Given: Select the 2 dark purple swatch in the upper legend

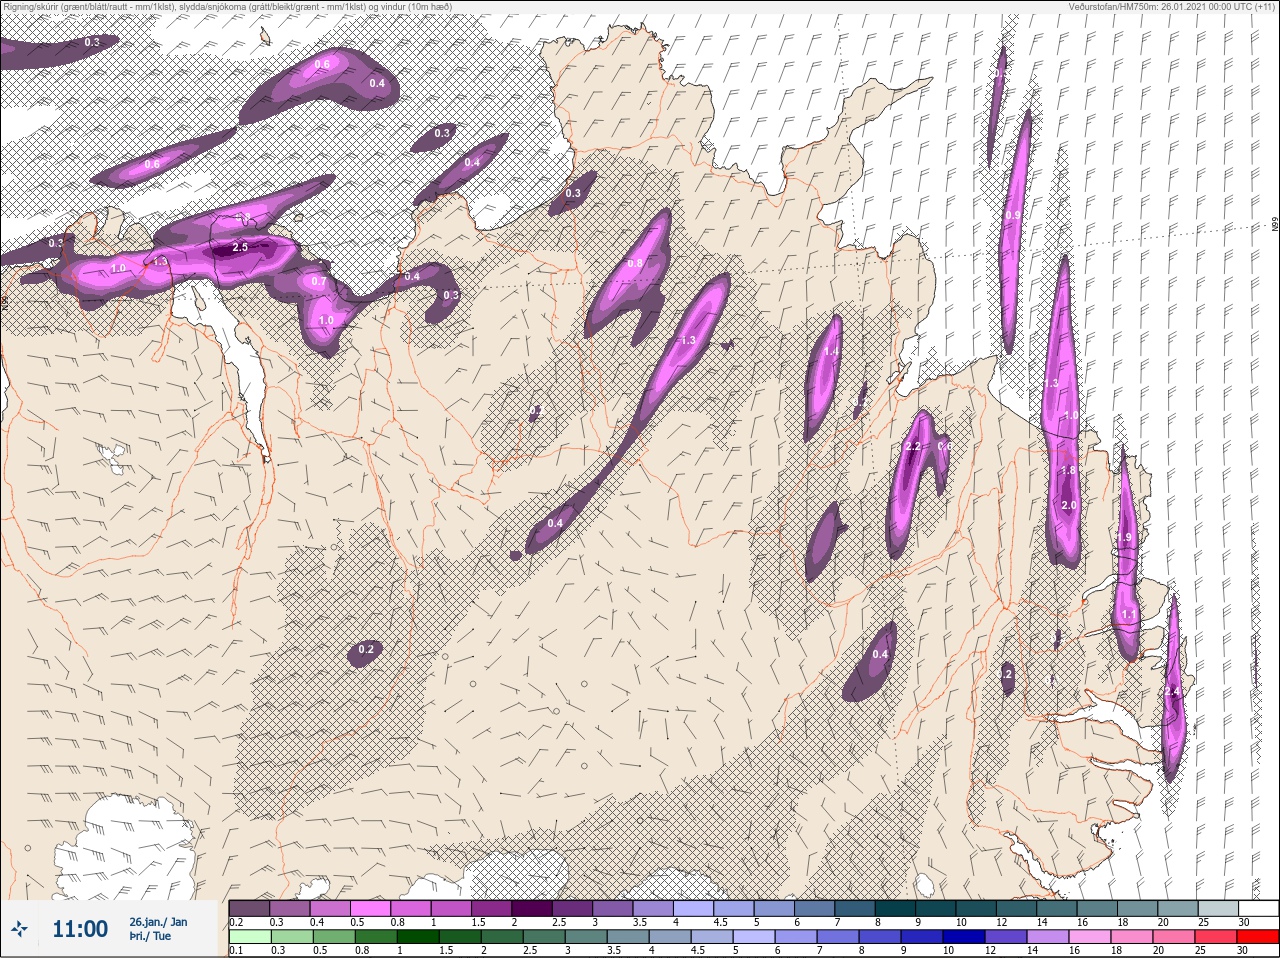Looking at the screenshot, I should (x=532, y=907).
